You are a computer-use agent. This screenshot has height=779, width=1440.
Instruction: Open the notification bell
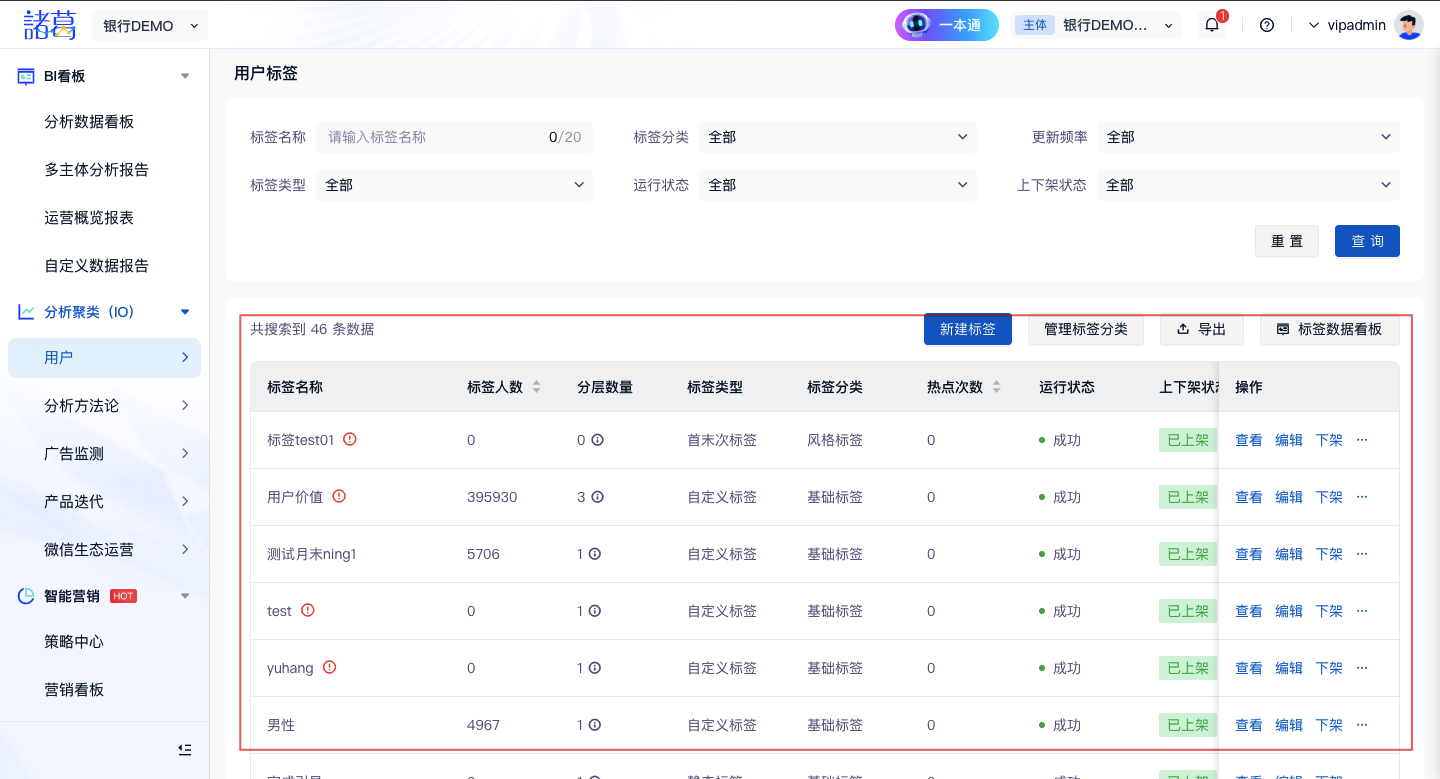pos(1212,25)
